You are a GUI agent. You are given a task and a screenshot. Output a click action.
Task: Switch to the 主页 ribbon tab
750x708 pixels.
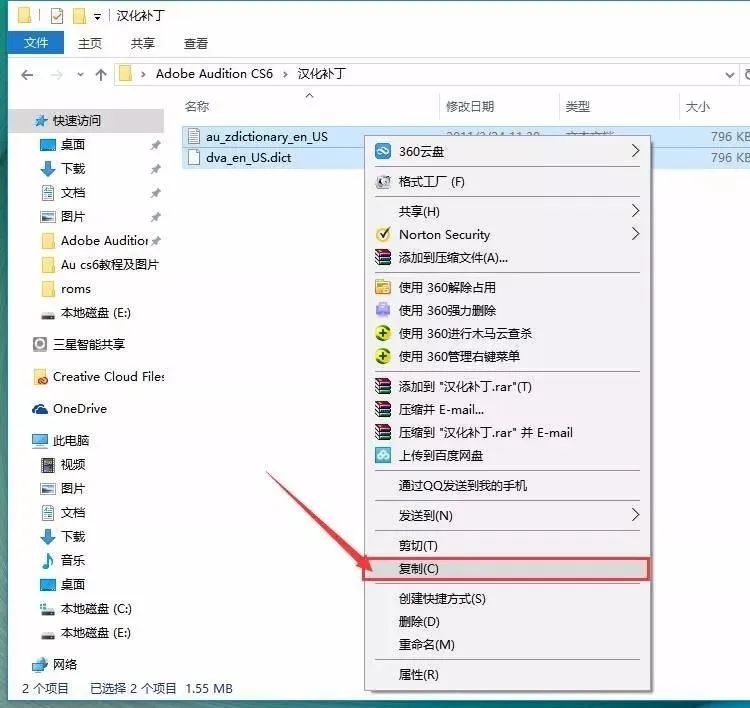[x=89, y=44]
